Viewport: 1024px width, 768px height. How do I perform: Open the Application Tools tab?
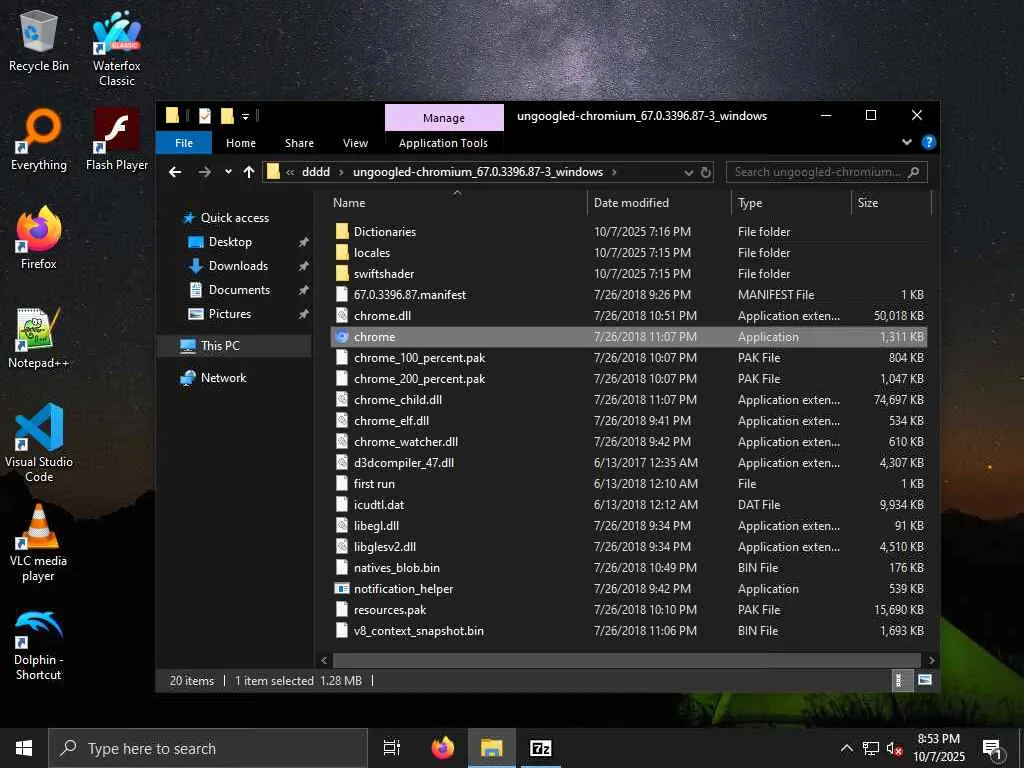point(443,143)
